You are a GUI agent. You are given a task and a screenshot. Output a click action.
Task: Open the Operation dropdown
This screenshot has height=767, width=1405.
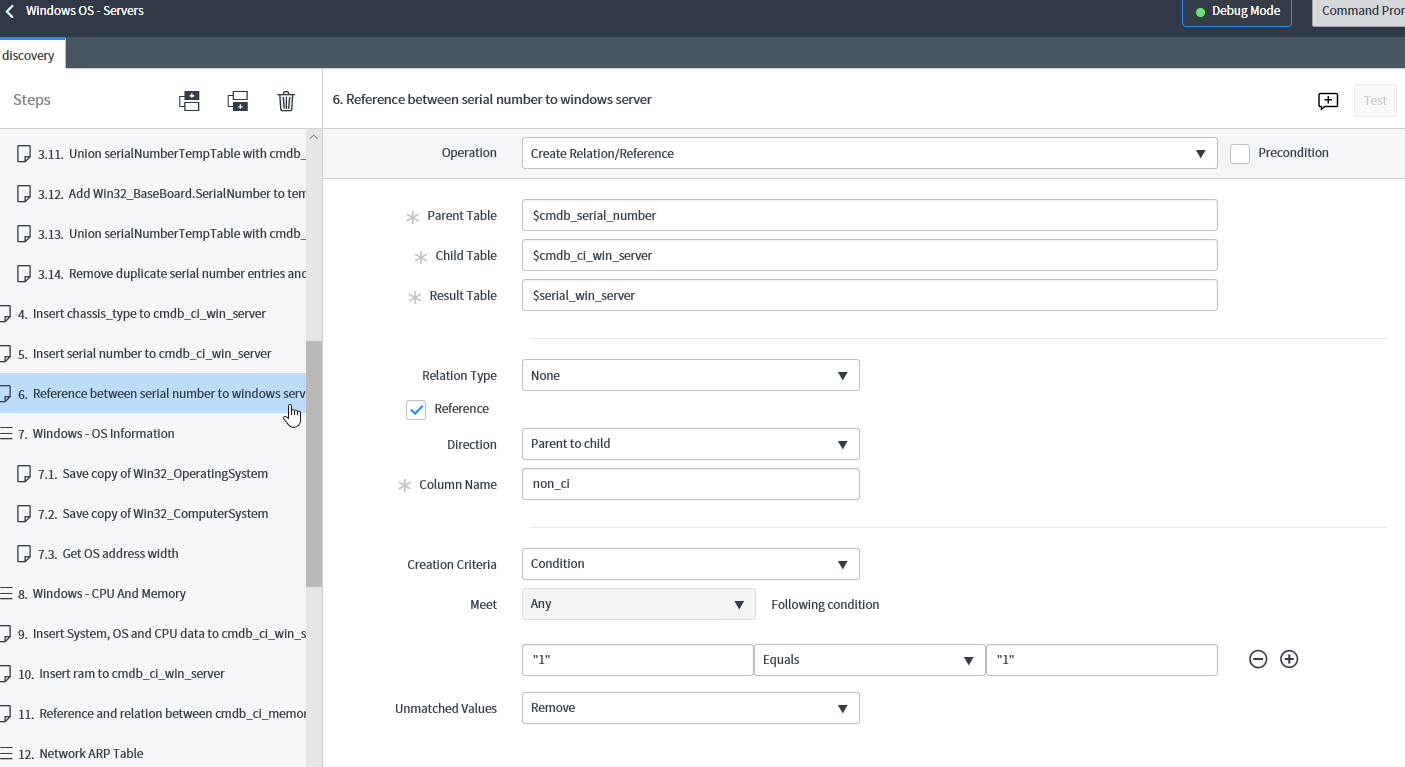(x=869, y=153)
